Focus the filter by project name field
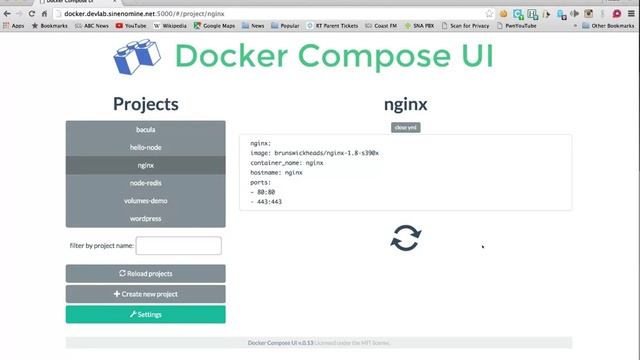This screenshot has height=360, width=640. tap(179, 246)
